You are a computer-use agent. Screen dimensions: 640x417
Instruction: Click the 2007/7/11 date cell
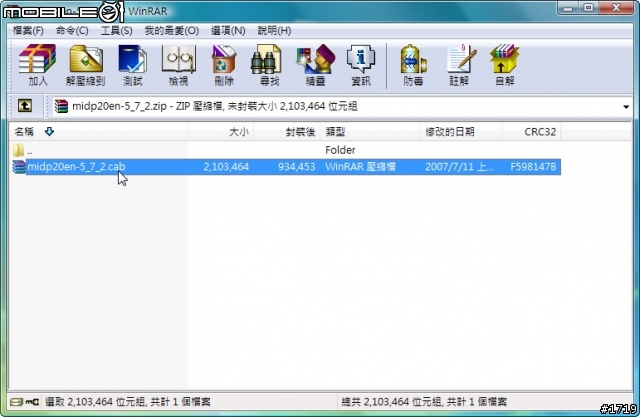(460, 166)
